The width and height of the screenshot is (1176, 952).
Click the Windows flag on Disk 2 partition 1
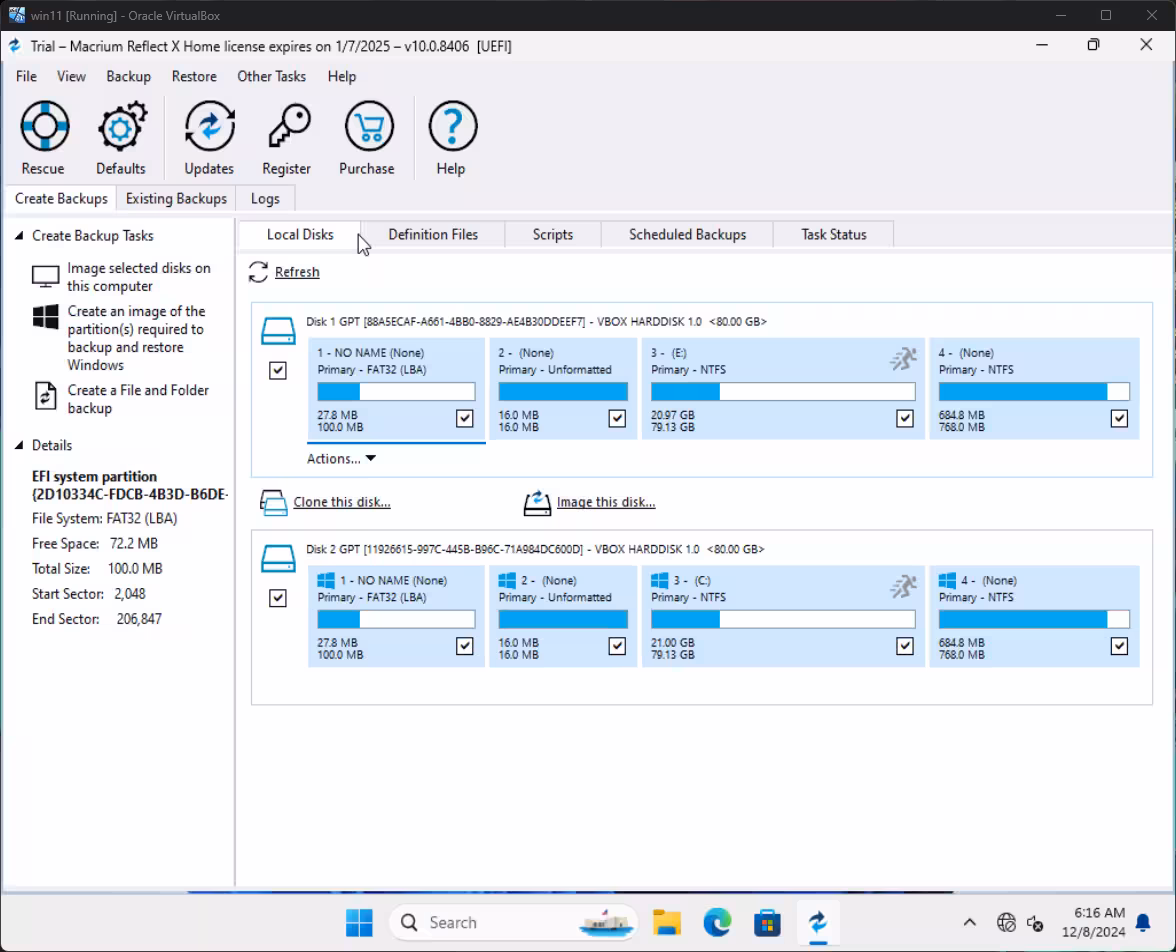tap(326, 581)
